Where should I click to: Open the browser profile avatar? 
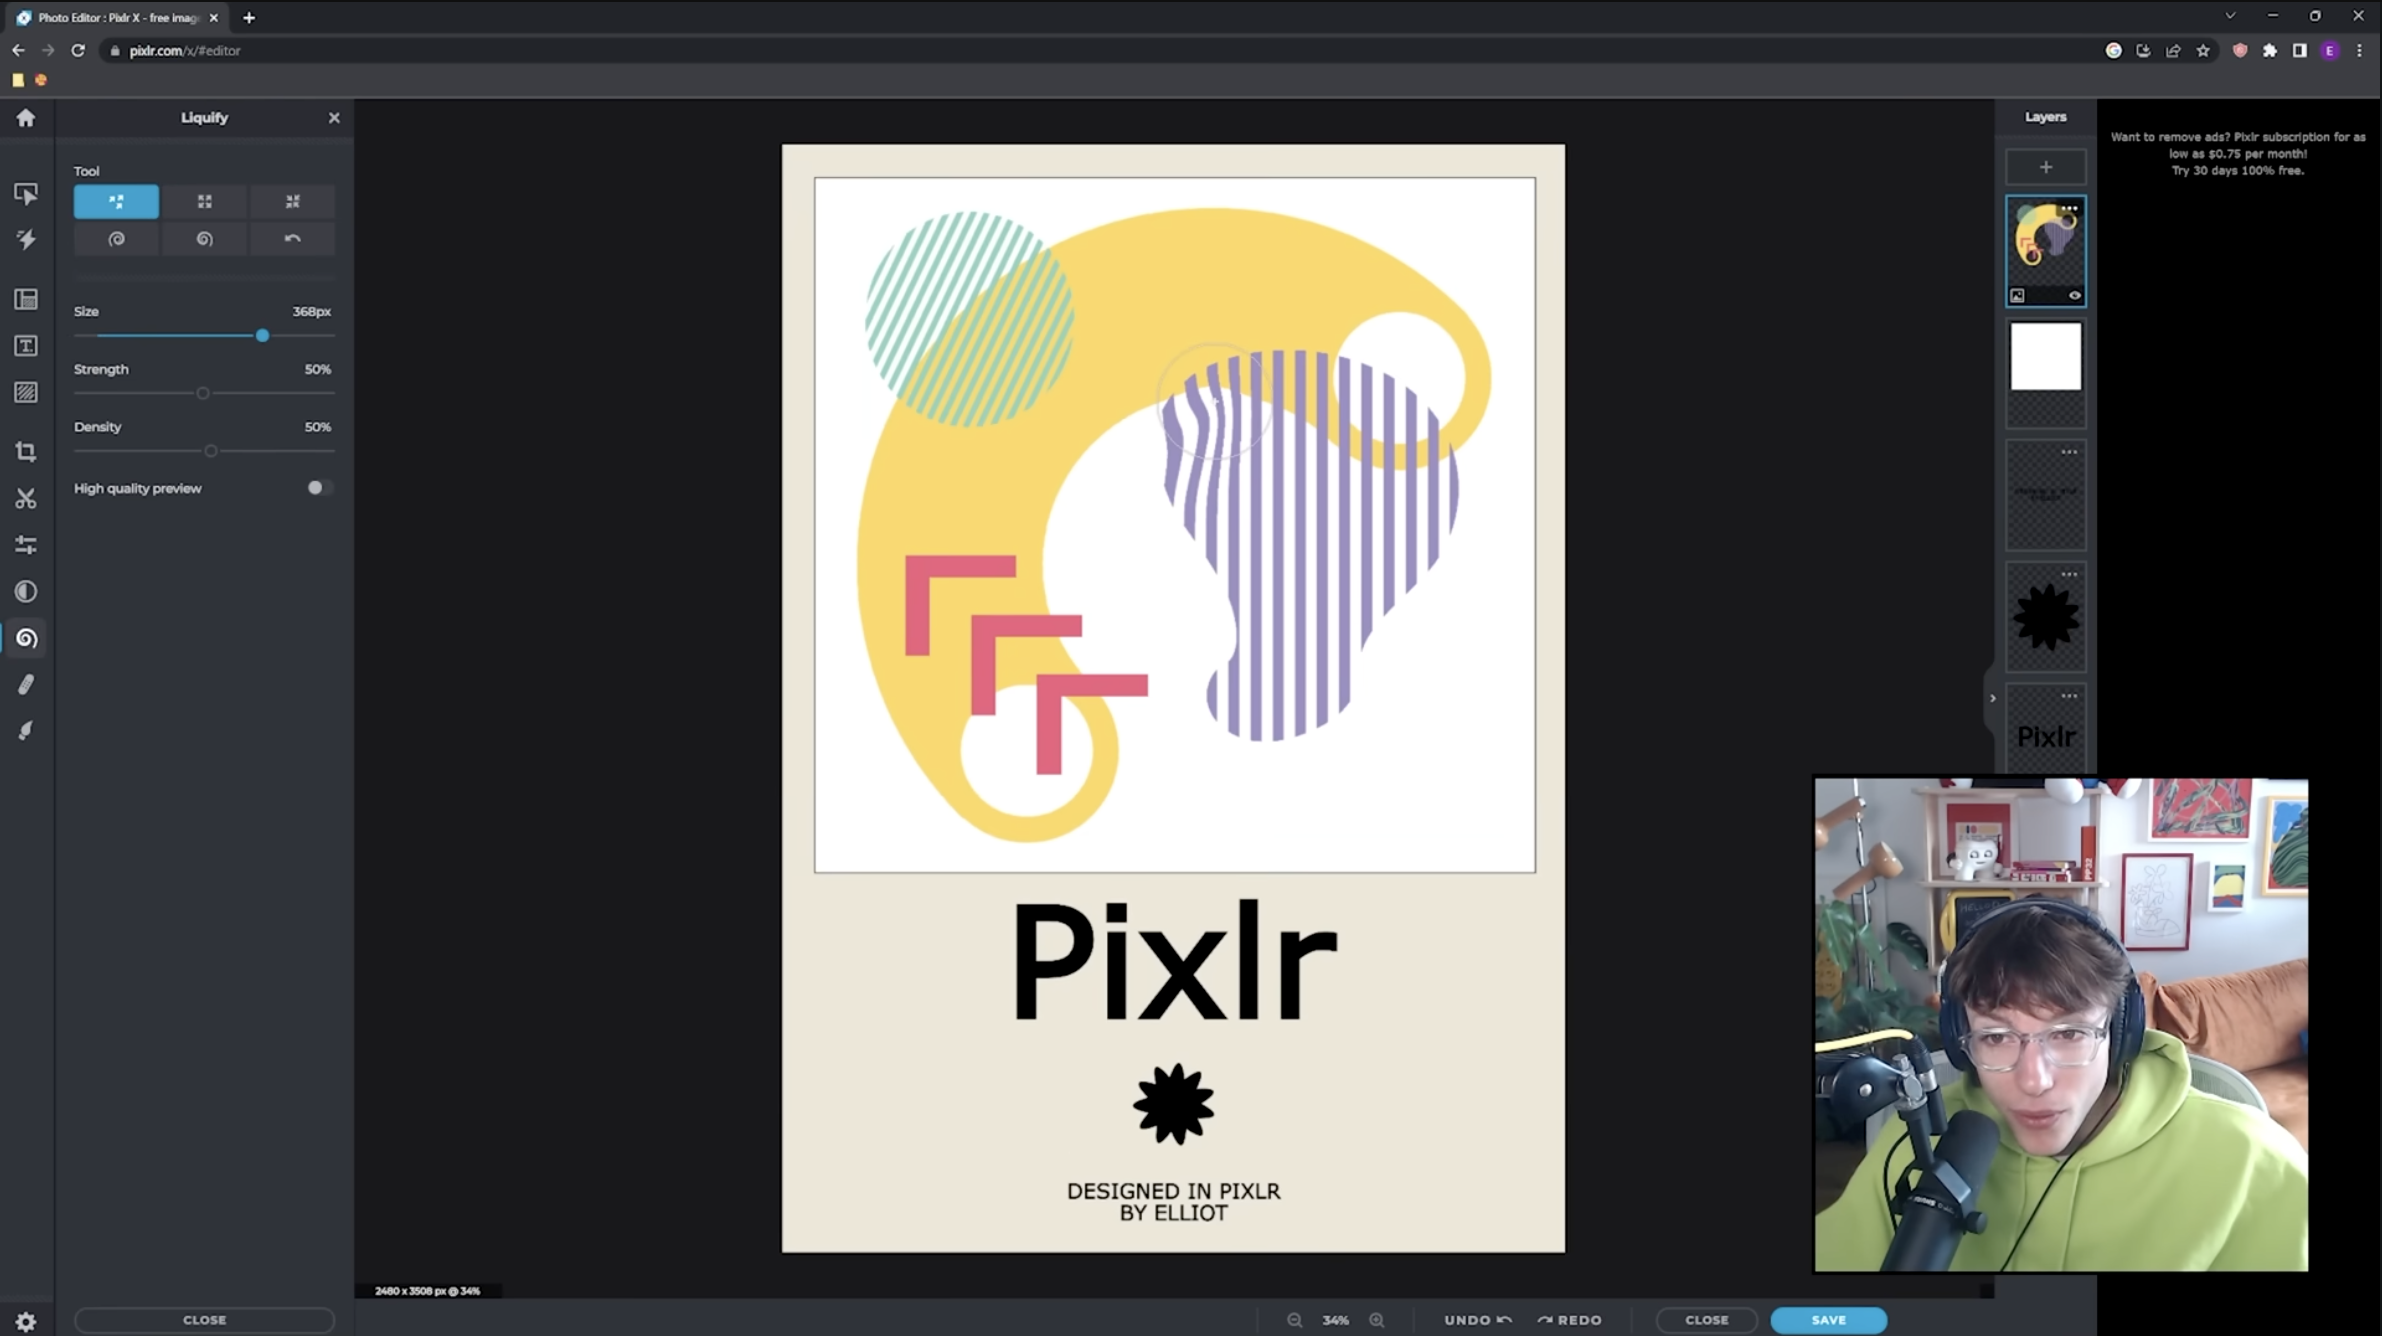(x=2330, y=50)
